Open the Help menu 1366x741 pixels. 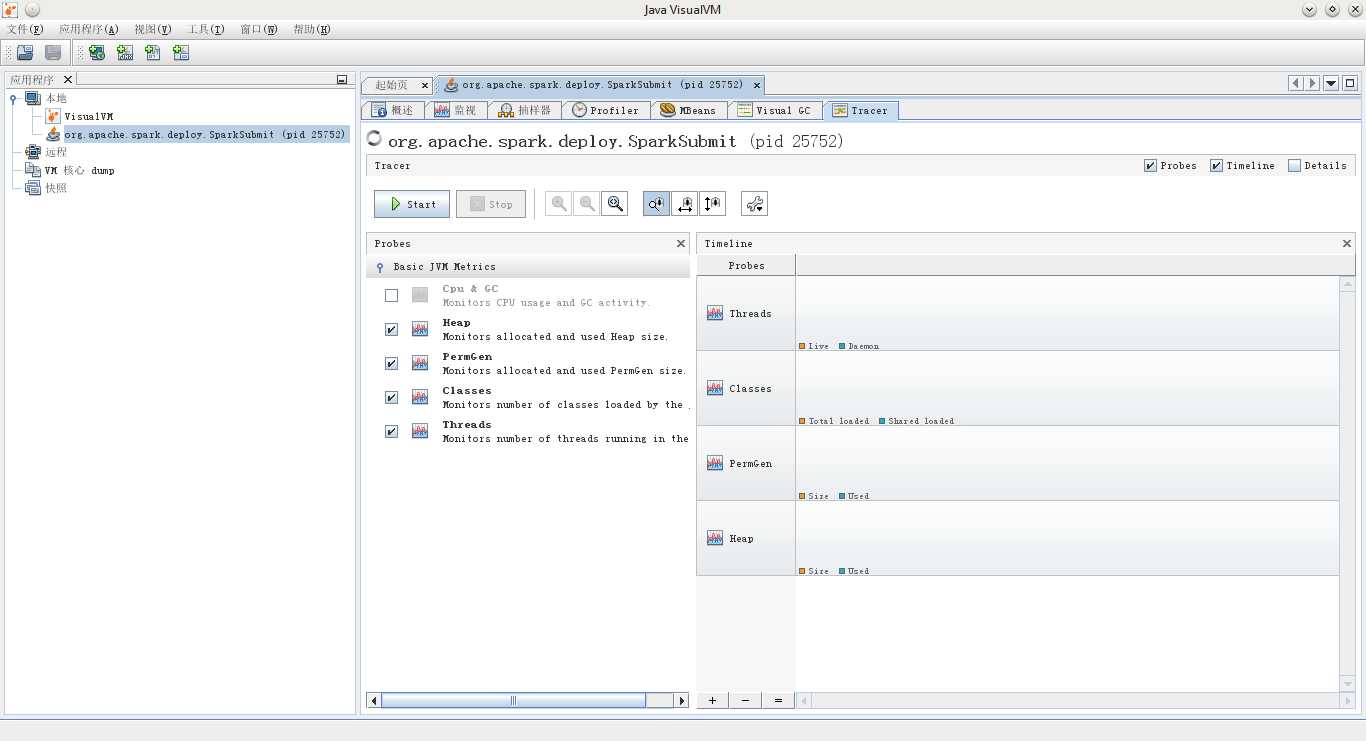312,29
